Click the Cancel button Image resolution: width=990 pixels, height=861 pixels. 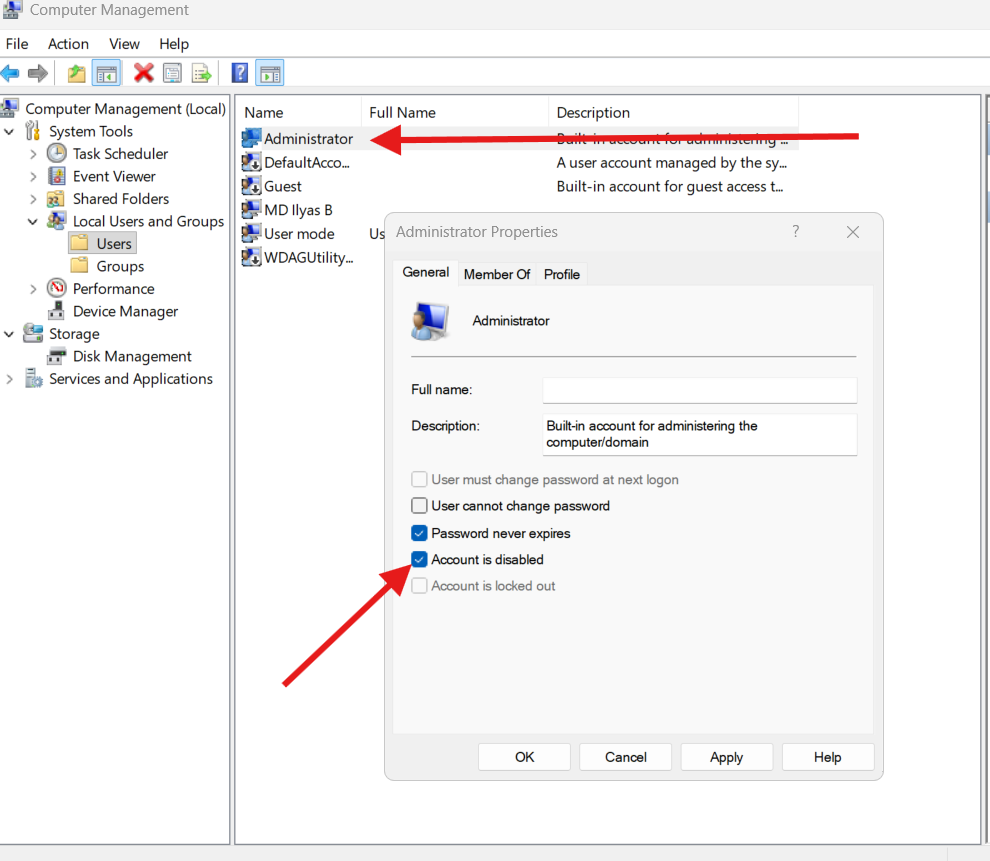tap(625, 756)
